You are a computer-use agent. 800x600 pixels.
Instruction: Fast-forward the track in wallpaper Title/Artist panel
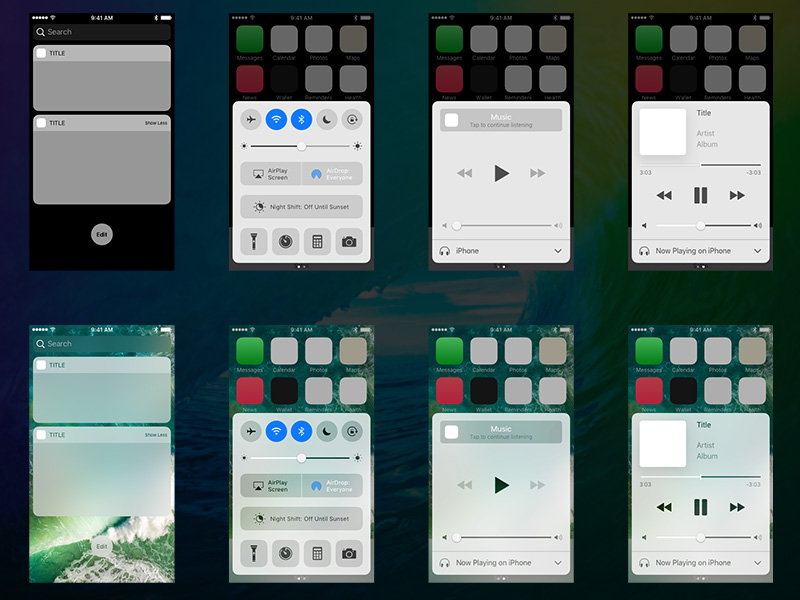click(x=737, y=507)
